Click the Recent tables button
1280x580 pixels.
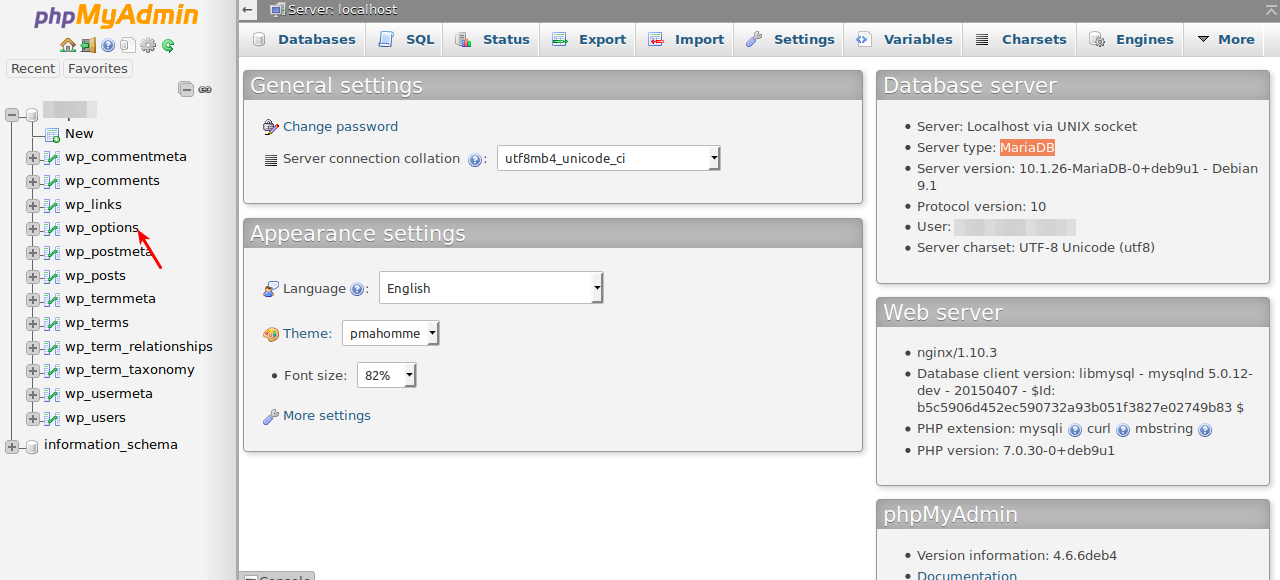(33, 69)
